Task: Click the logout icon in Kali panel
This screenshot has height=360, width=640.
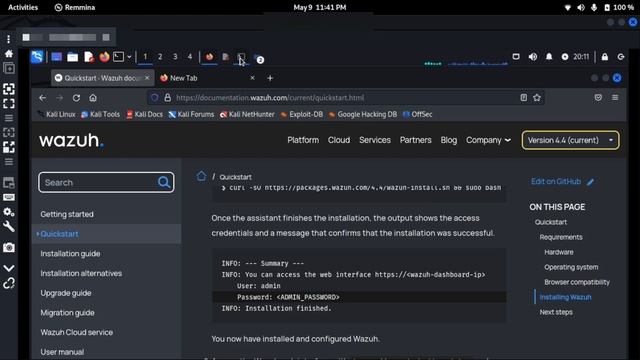Action: point(621,57)
